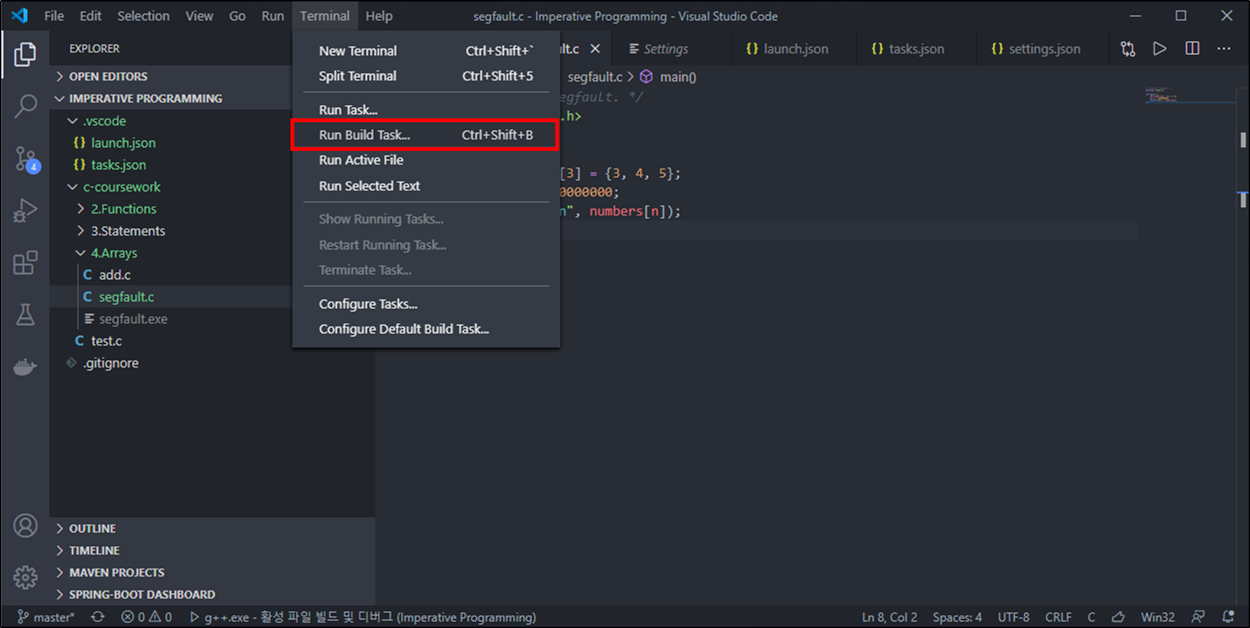Choose Configure Default Build Task... entry
The width and height of the screenshot is (1250, 628).
(426, 329)
